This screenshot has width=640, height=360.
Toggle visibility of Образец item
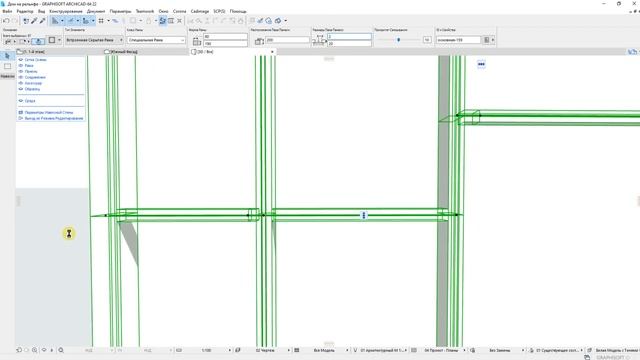click(x=21, y=89)
